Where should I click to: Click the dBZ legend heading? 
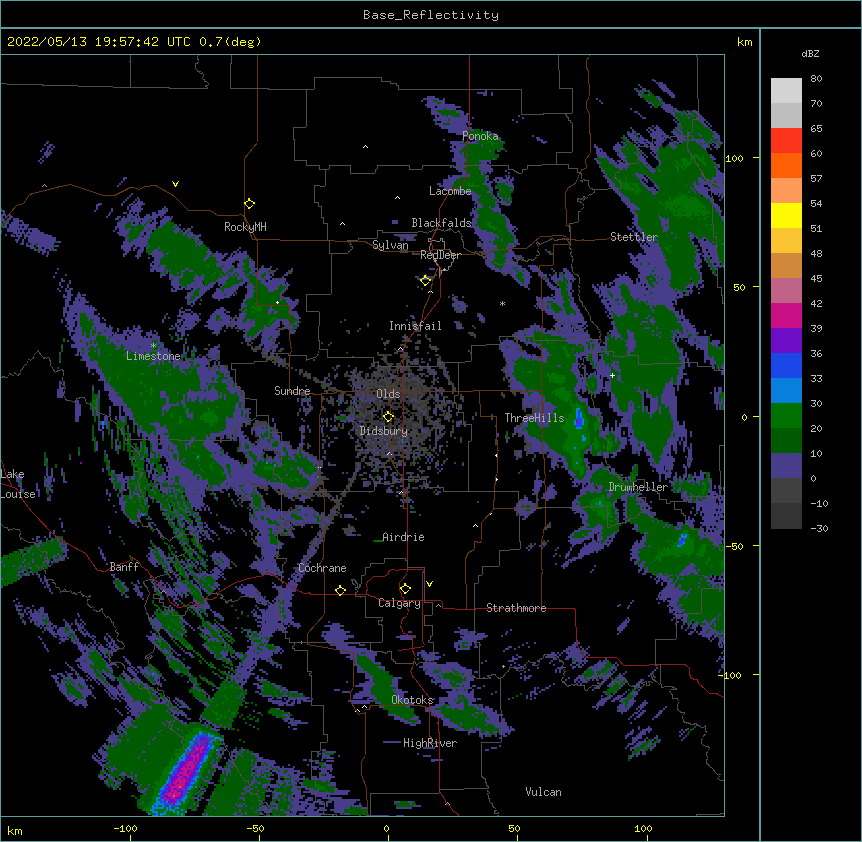click(x=810, y=53)
